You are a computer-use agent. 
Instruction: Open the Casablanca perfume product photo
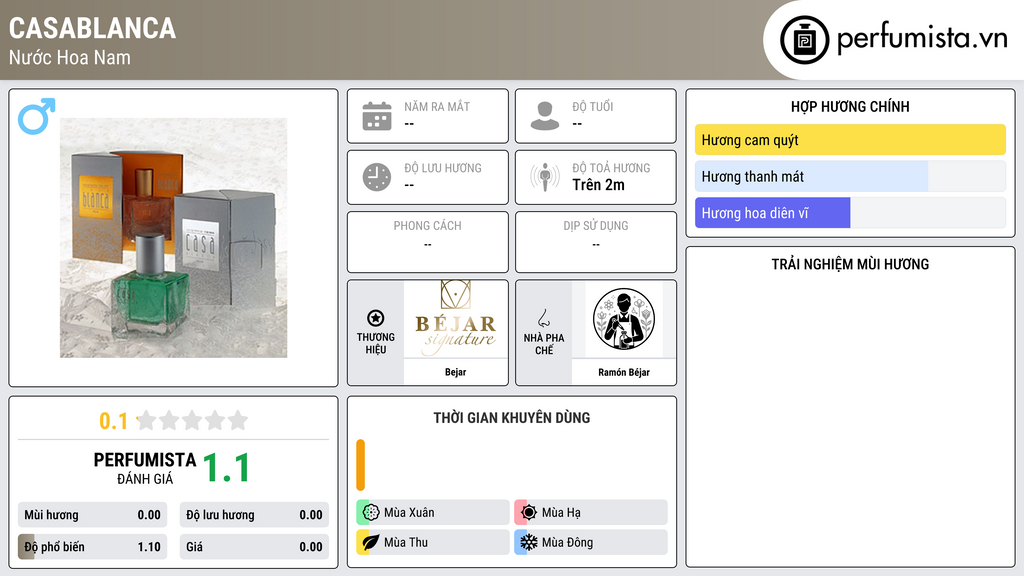click(x=174, y=238)
